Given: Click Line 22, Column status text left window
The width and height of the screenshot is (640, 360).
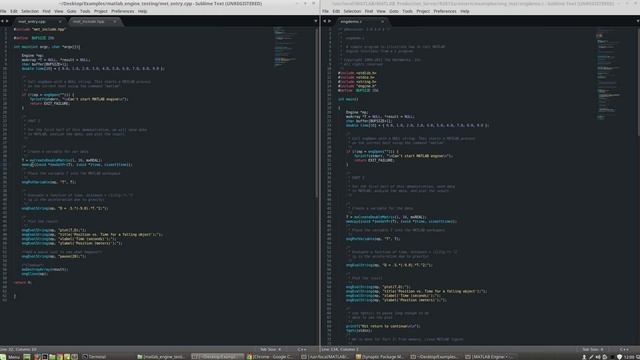Looking at the screenshot, I should tap(19, 350).
